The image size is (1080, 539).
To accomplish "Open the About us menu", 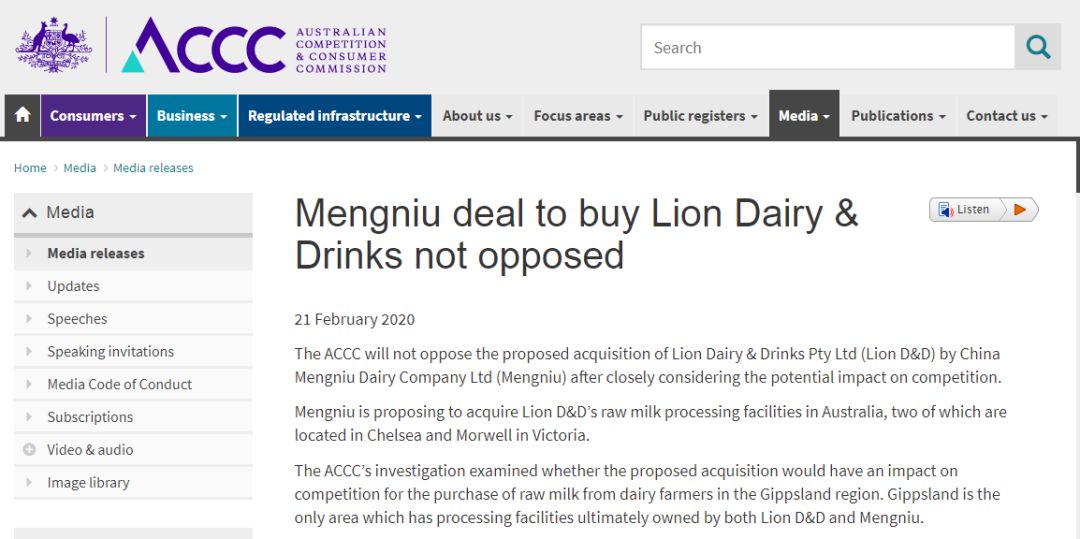I will (477, 116).
